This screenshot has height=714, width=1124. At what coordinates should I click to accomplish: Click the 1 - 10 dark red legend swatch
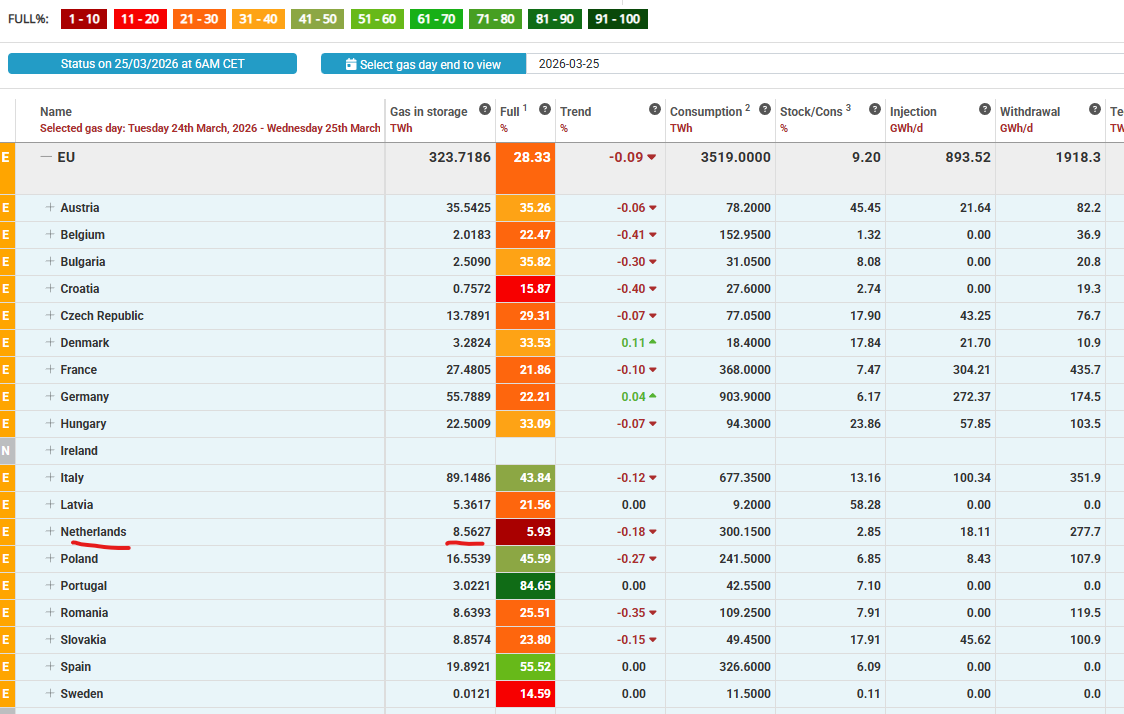point(84,19)
